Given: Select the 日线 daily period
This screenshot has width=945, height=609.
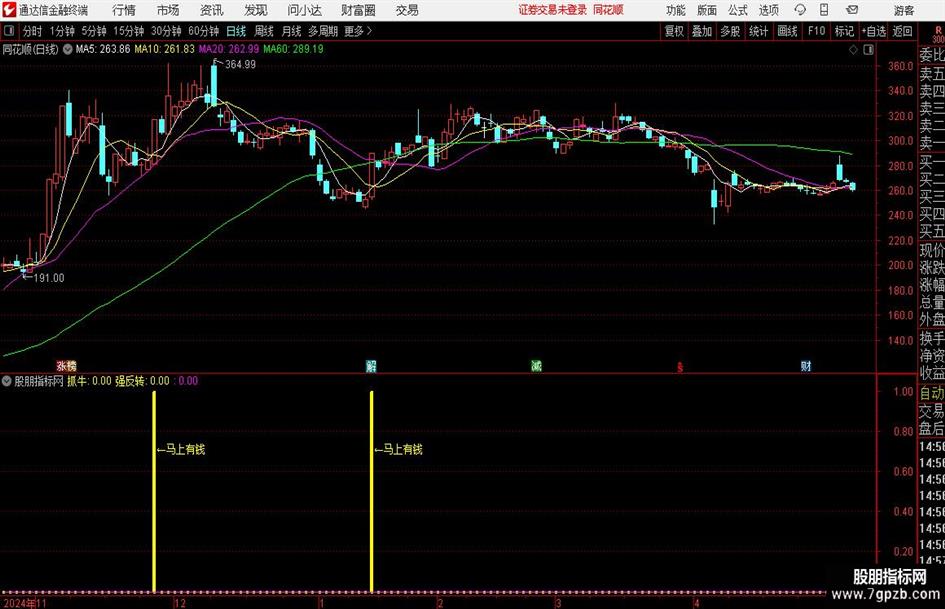Looking at the screenshot, I should (236, 31).
